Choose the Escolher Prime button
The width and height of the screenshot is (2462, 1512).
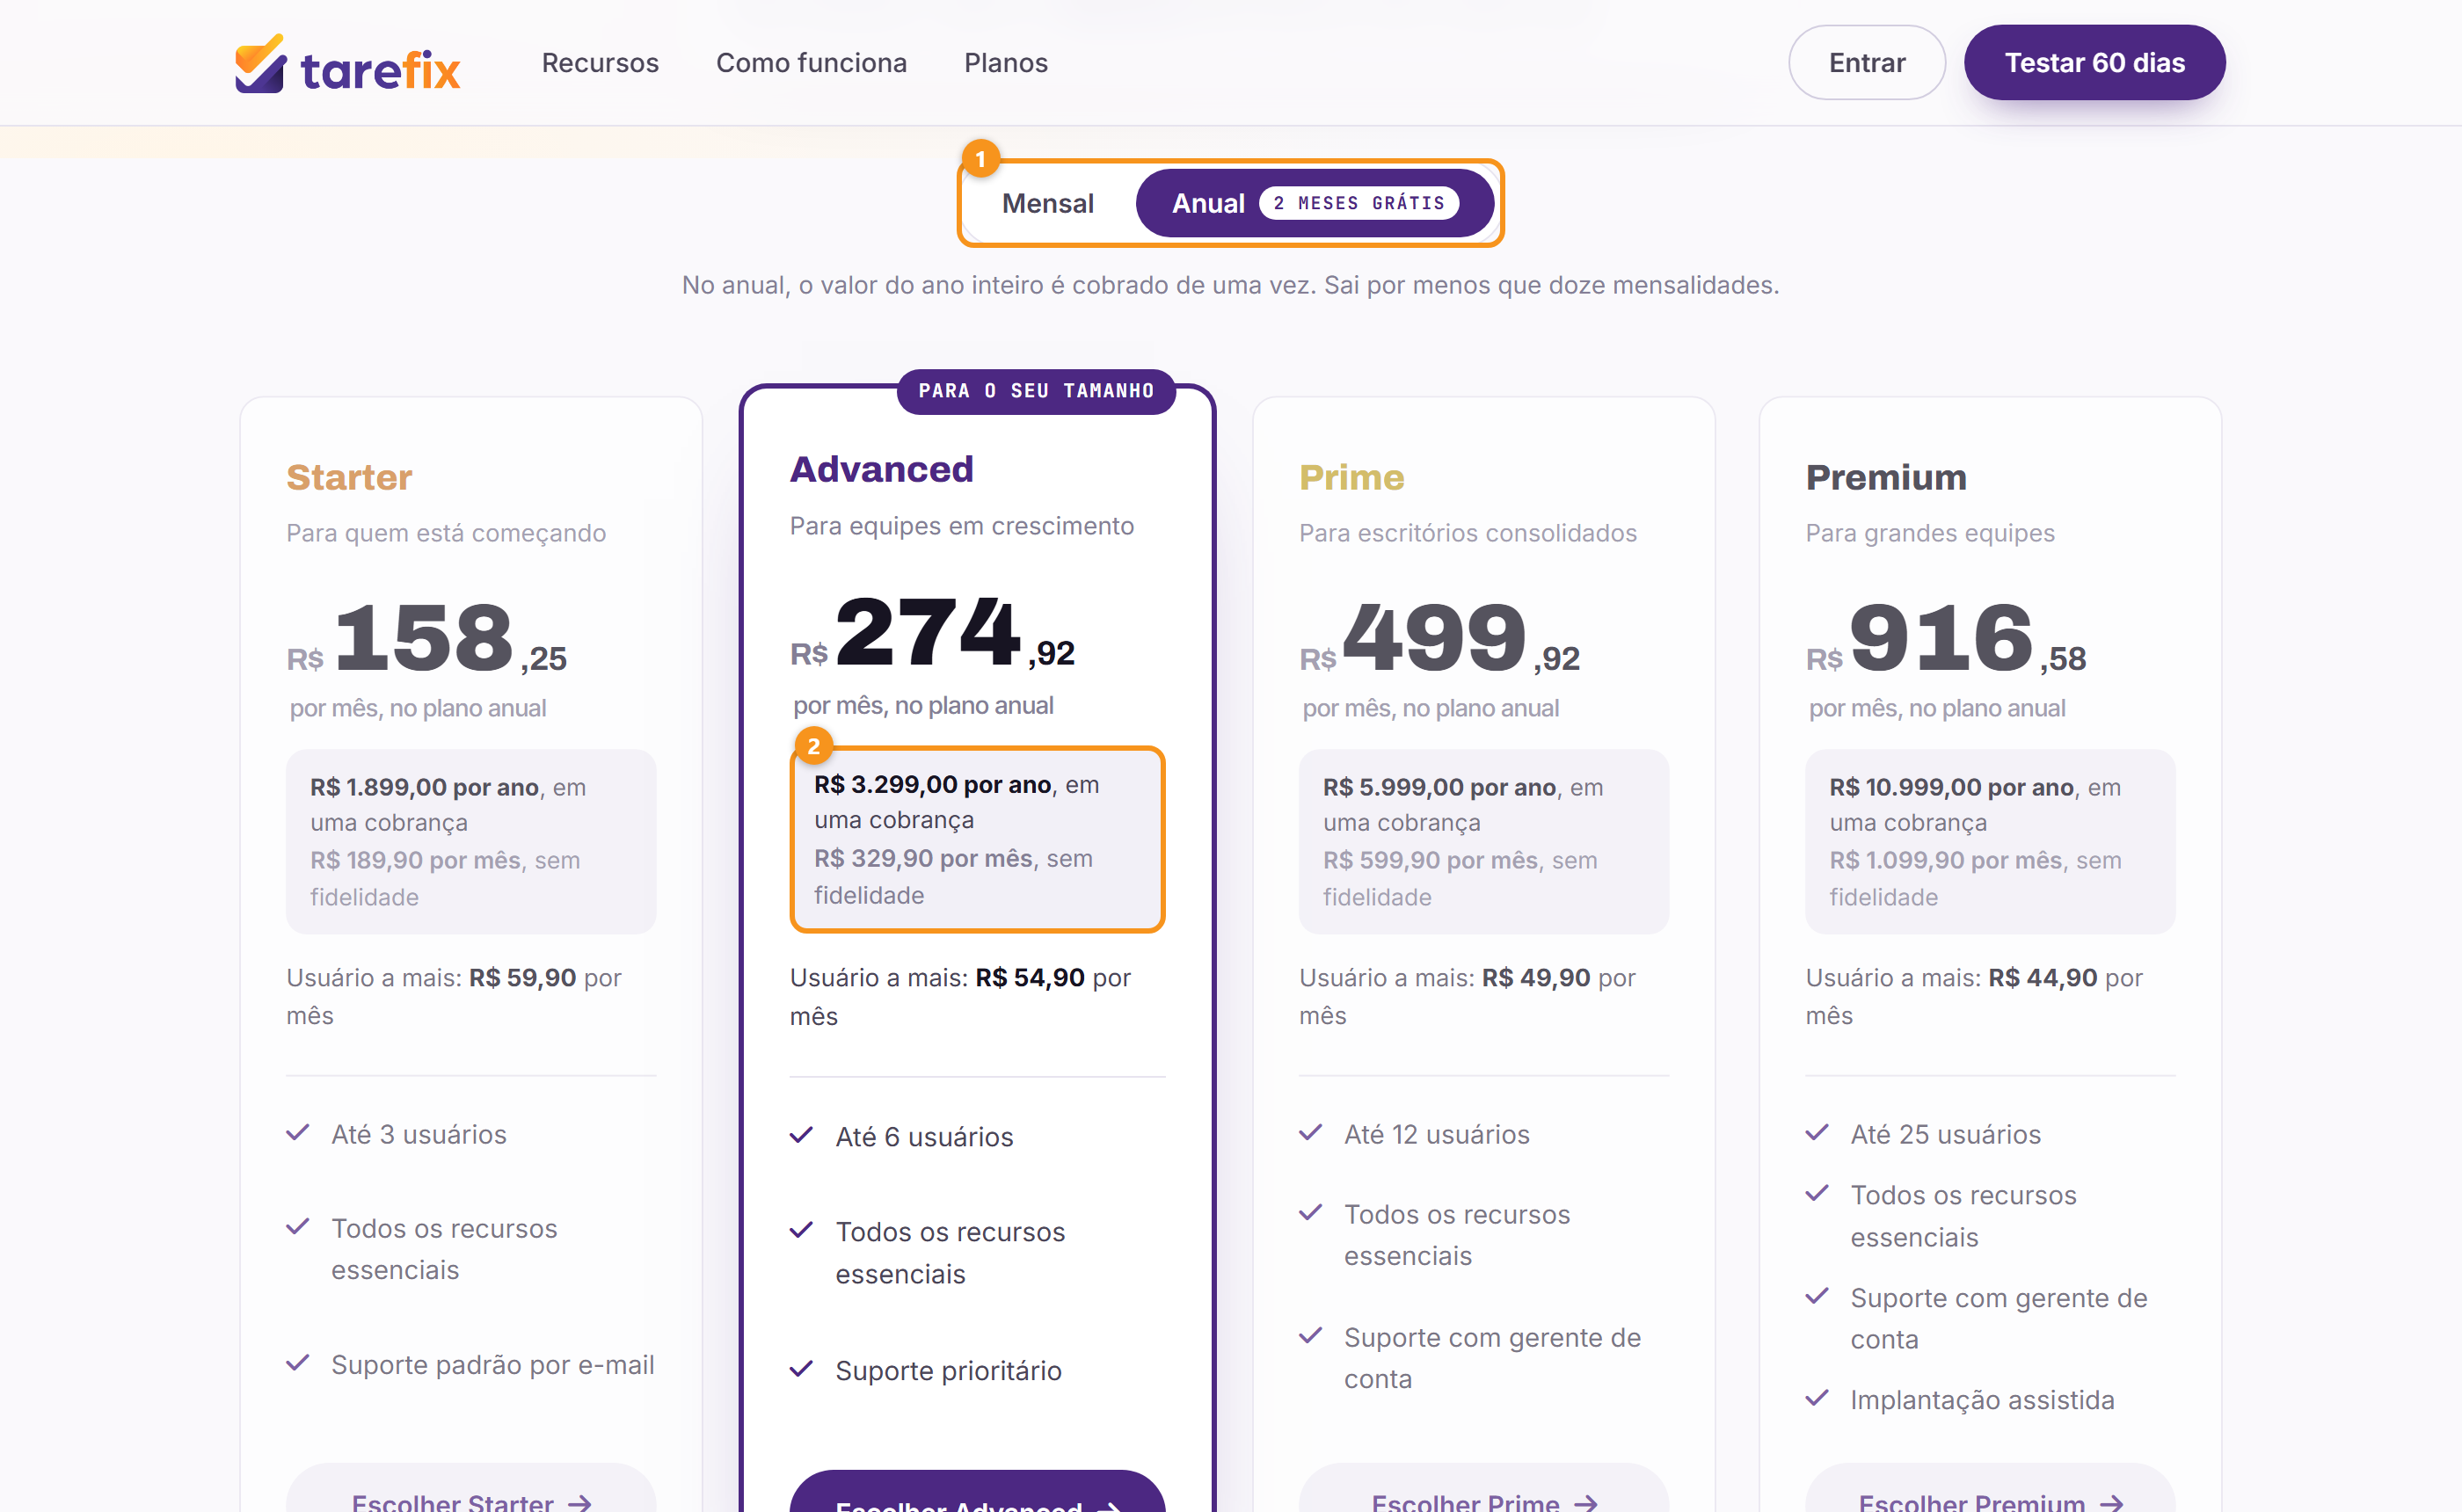click(x=1484, y=1490)
